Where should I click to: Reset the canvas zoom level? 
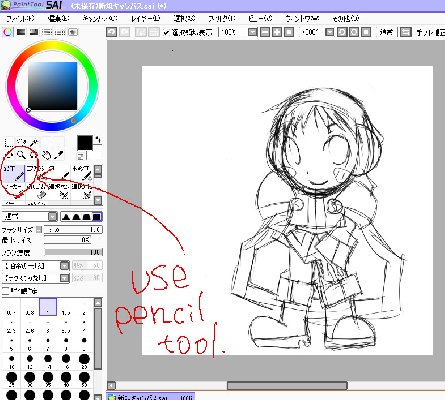(289, 32)
